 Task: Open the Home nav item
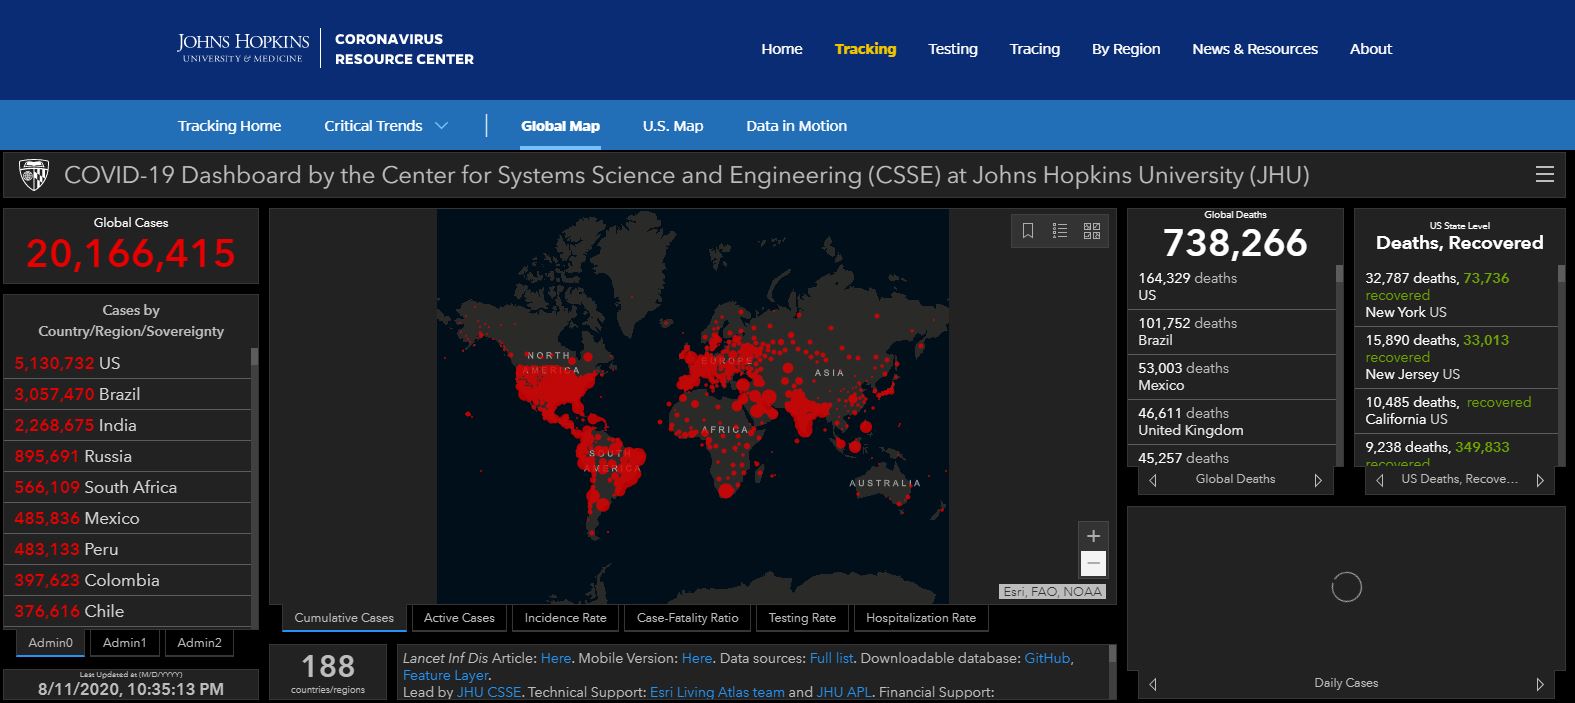tap(782, 49)
